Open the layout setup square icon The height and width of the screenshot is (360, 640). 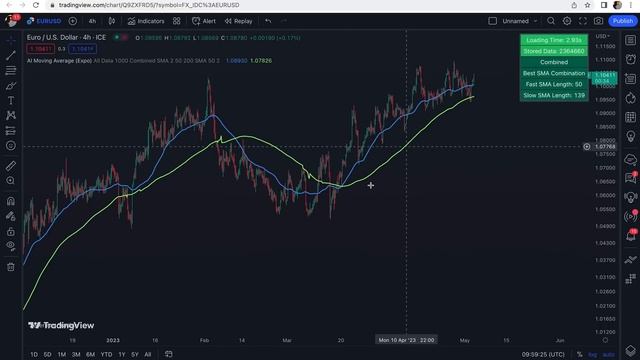[493, 21]
